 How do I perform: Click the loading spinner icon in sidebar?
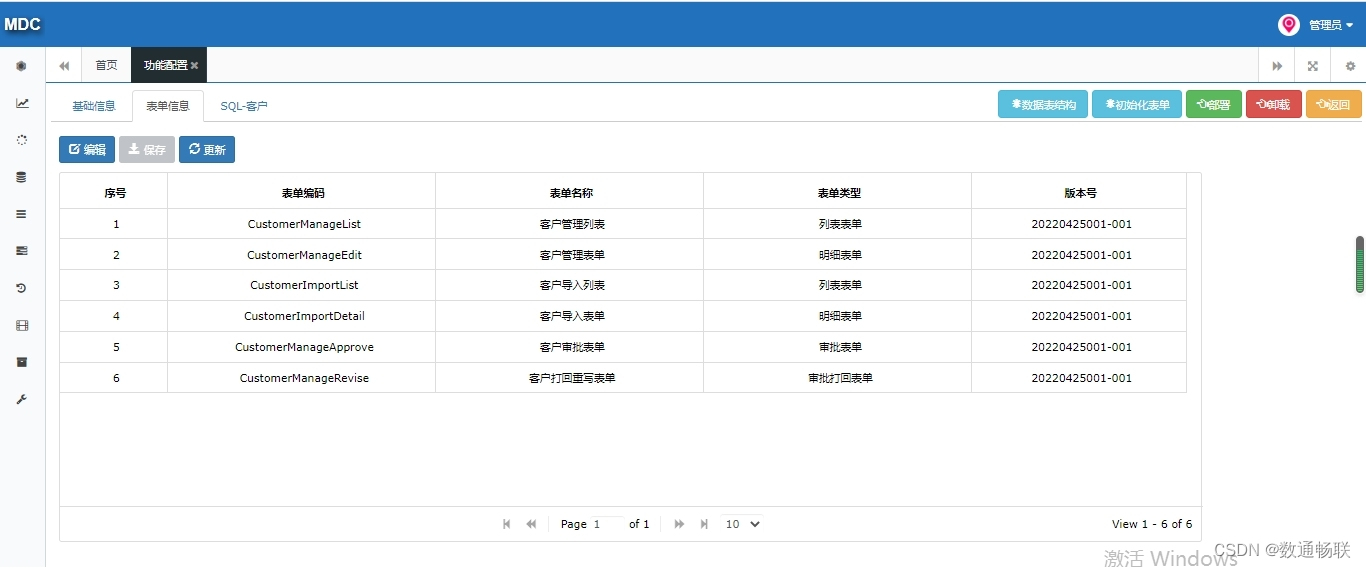click(x=22, y=140)
